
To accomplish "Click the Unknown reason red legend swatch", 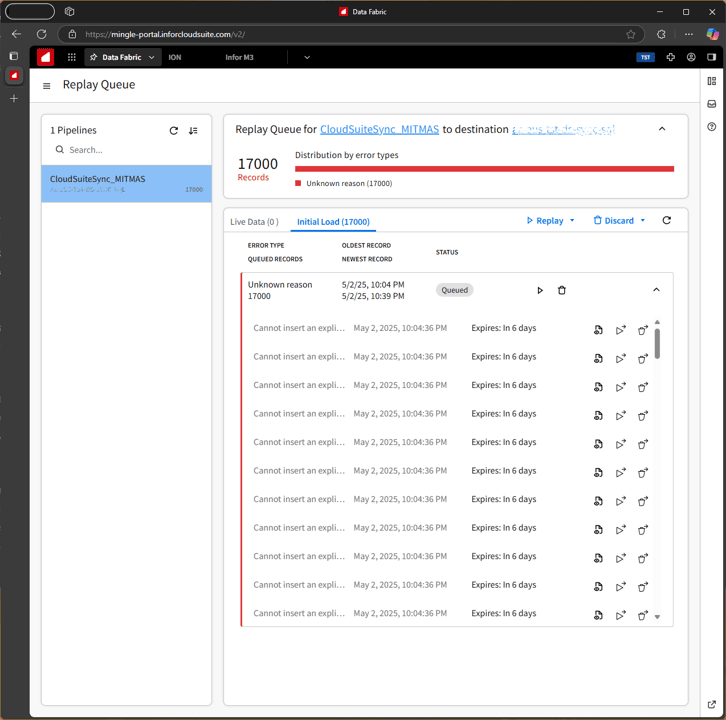I will 298,183.
